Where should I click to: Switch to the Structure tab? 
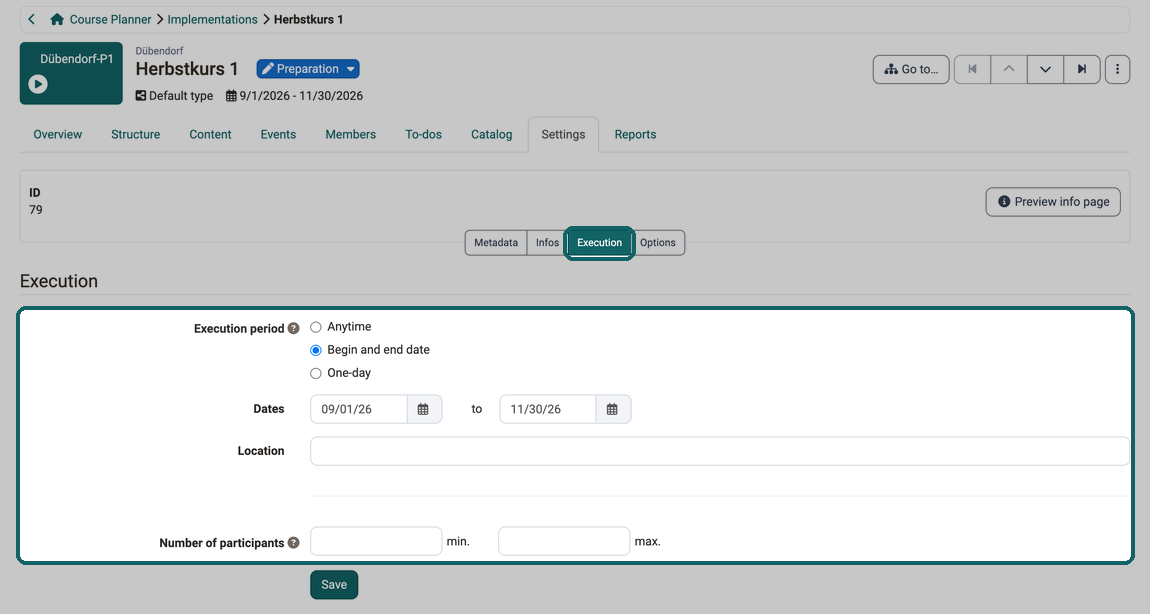click(x=136, y=134)
